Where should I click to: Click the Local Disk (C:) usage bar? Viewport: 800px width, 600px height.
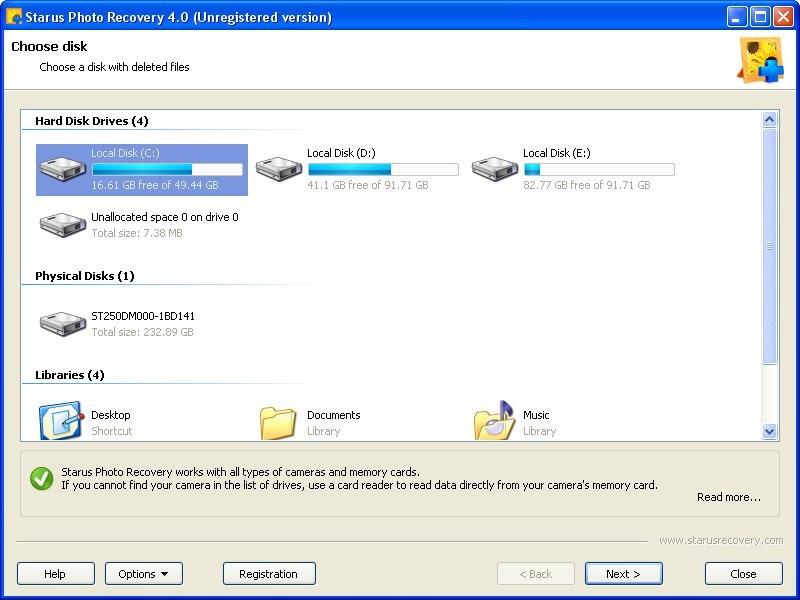(x=167, y=169)
